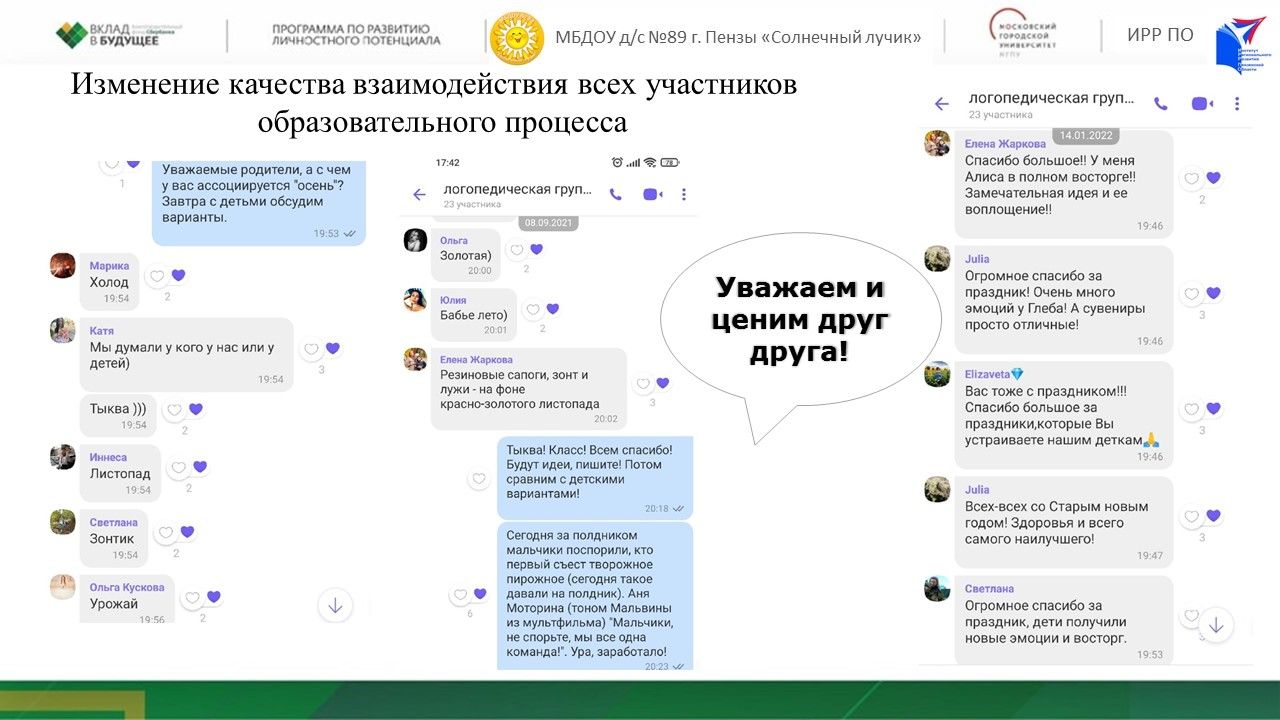This screenshot has width=1280, height=720.
Task: Open Ольга's avatar in middle chat
Action: pyautogui.click(x=415, y=240)
